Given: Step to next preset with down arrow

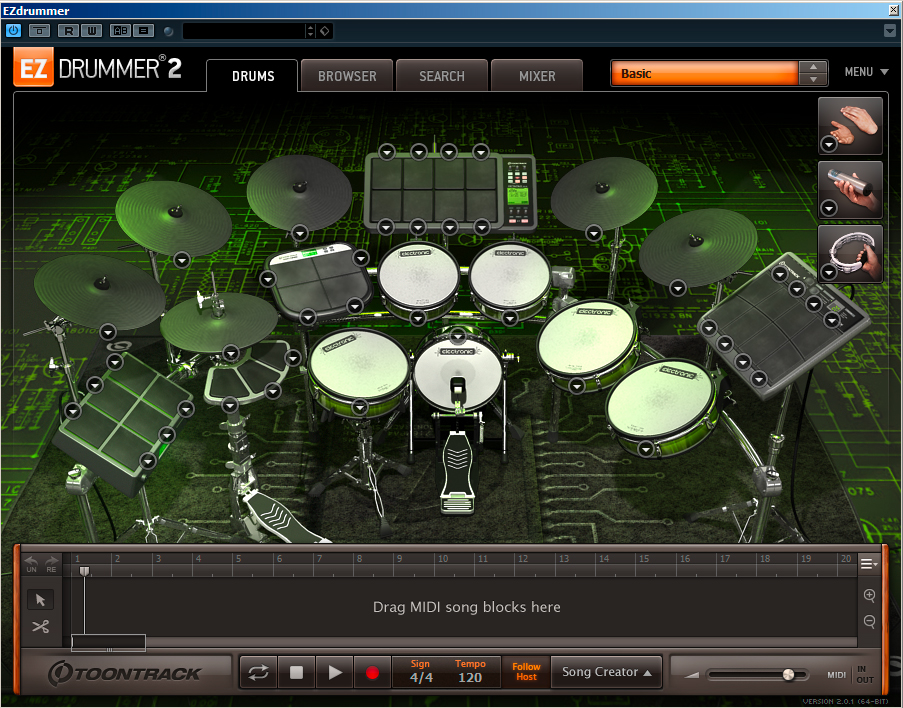Looking at the screenshot, I should [813, 79].
